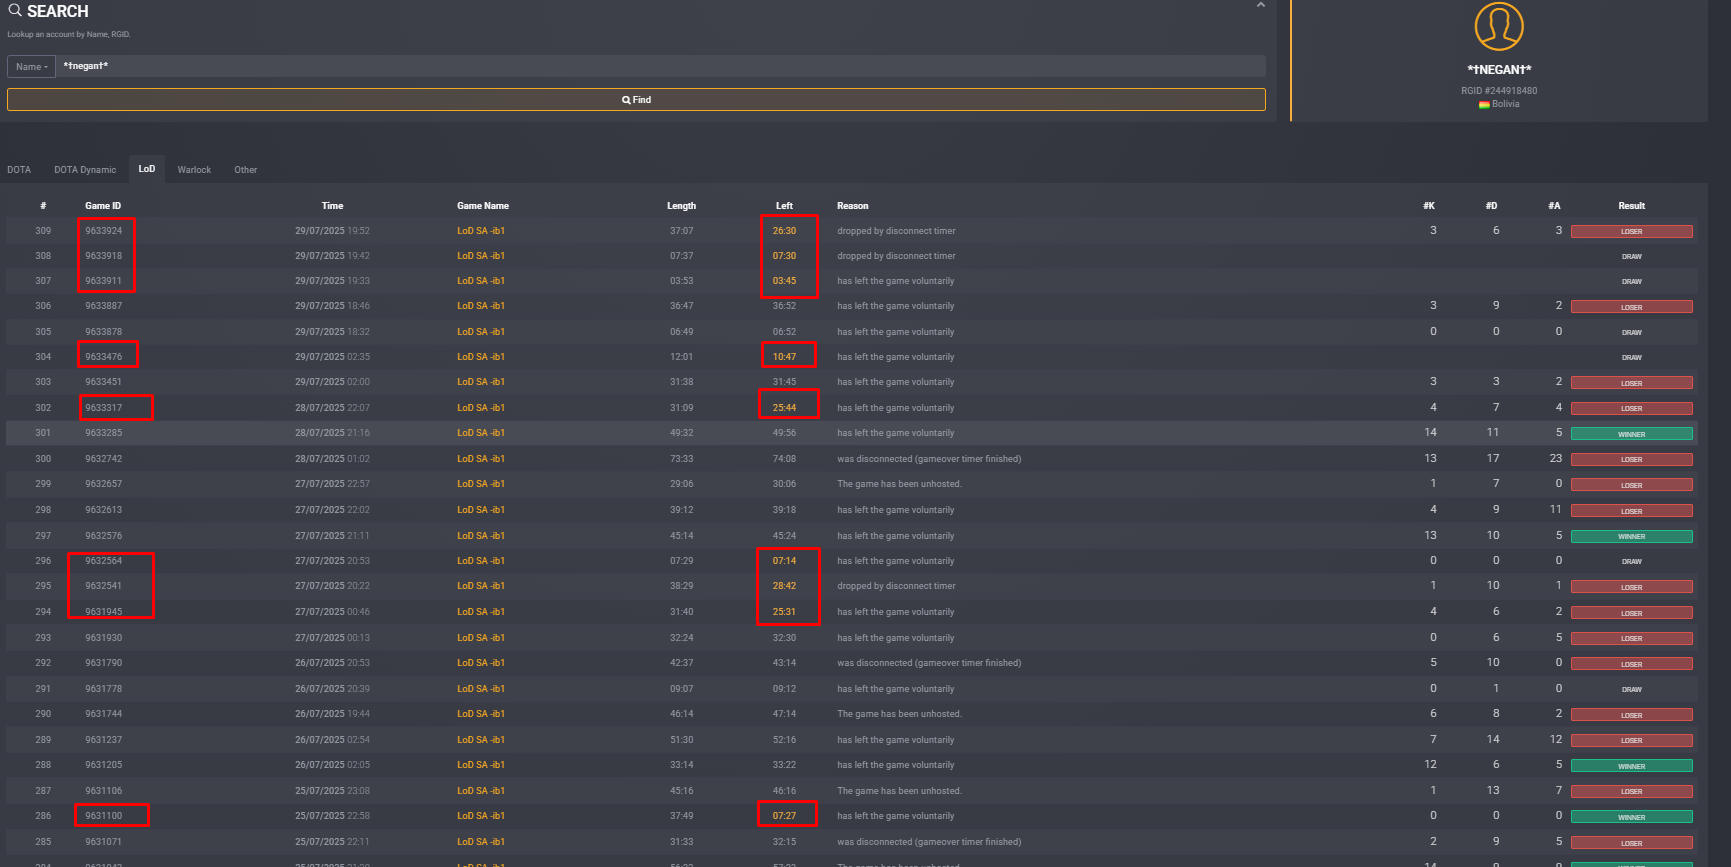The image size is (1731, 867).
Task: Click the Length column header
Action: 681,206
